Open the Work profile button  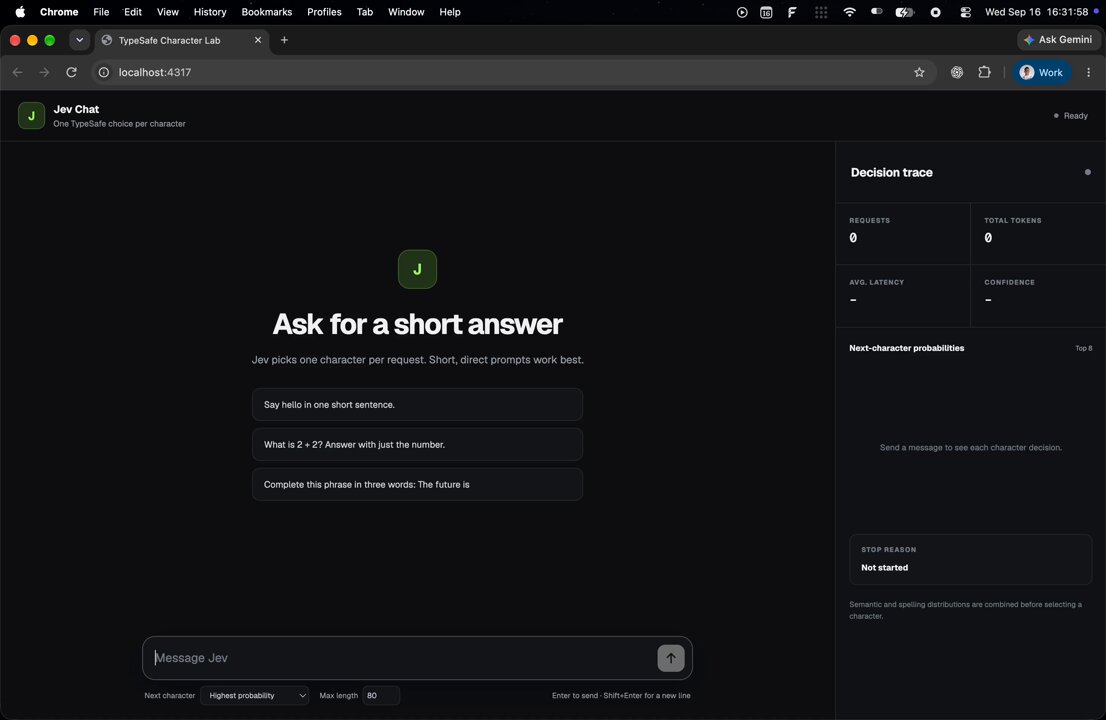coord(1042,72)
